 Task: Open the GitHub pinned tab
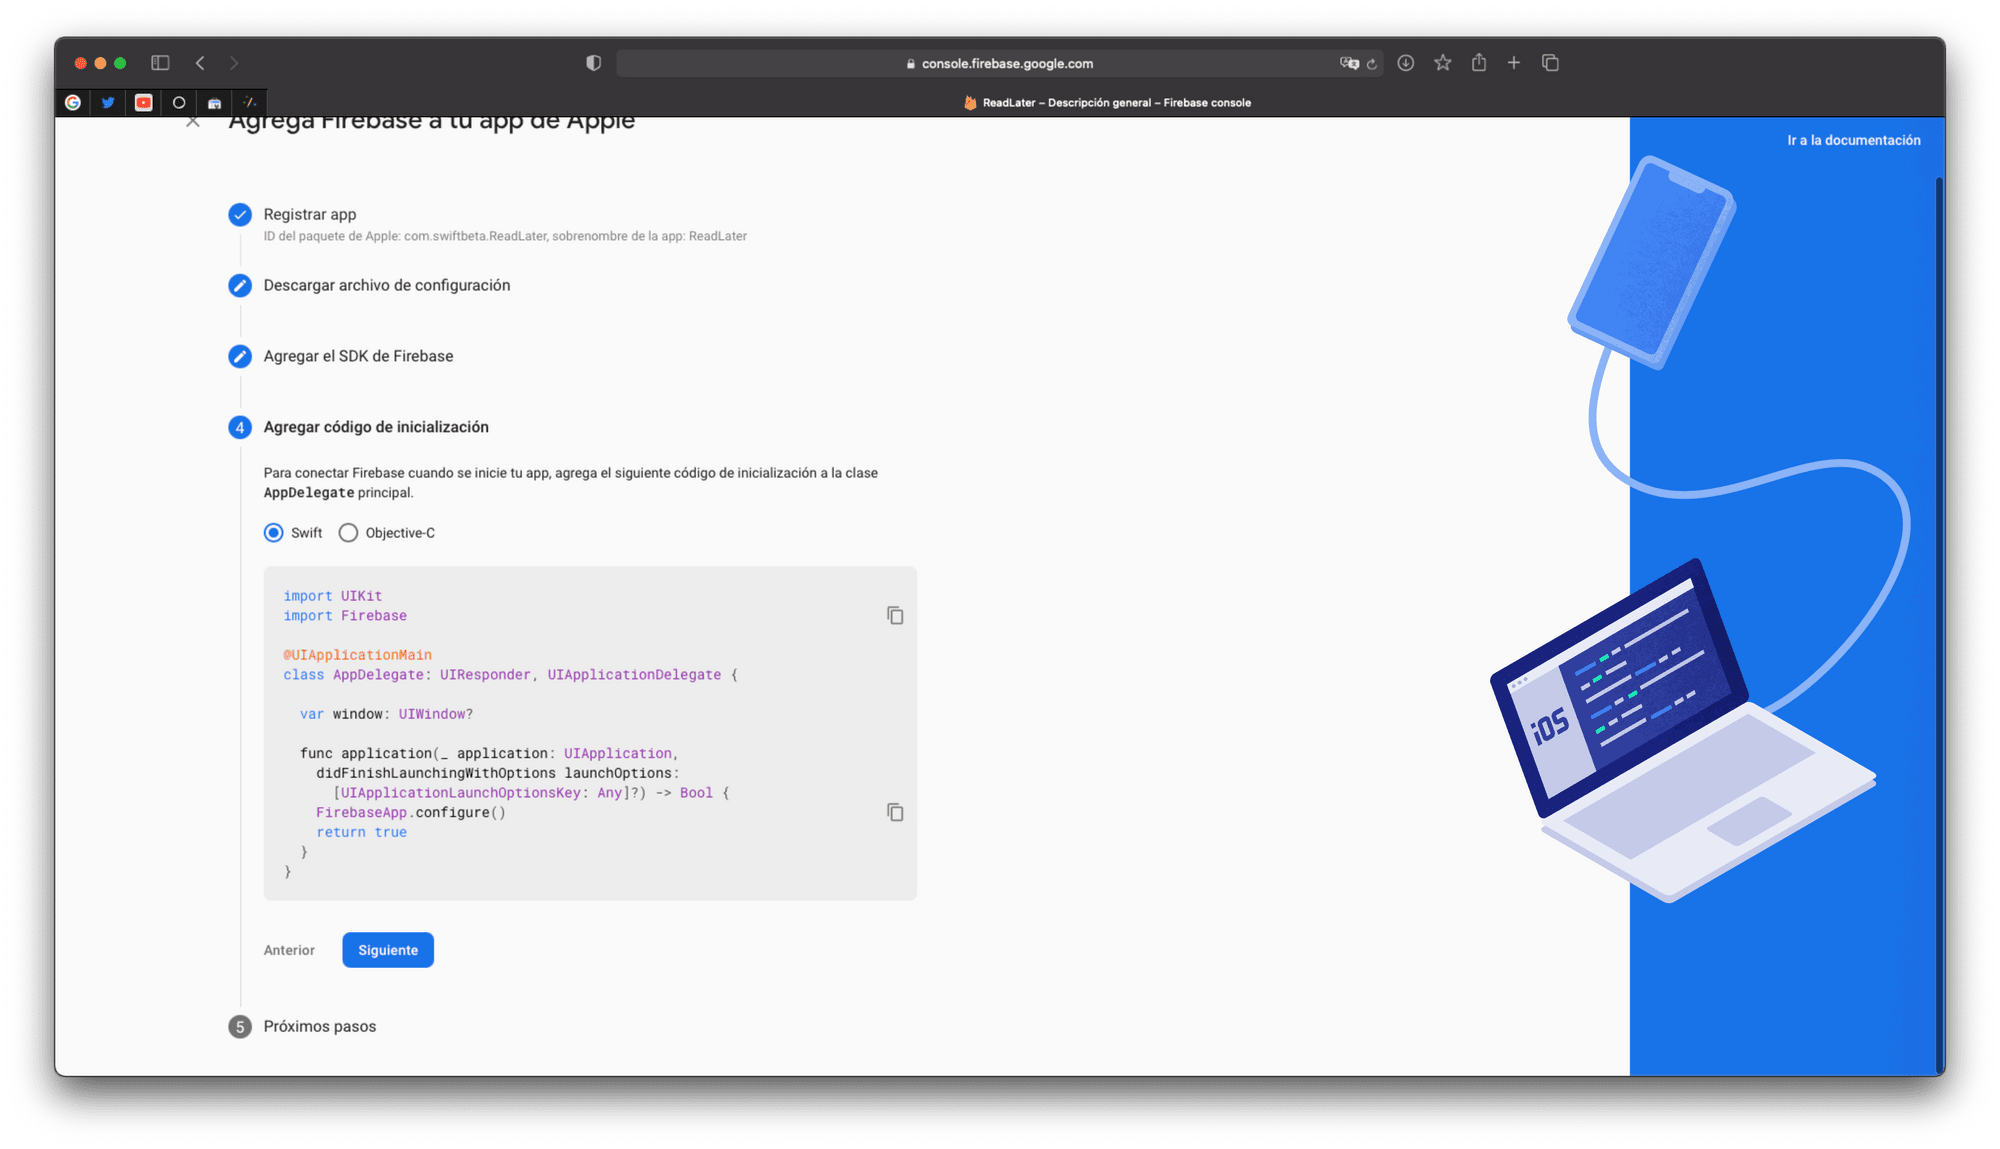coord(179,102)
